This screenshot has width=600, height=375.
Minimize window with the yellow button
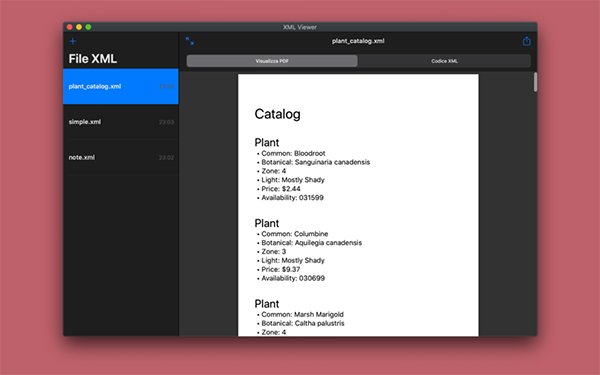[79, 27]
